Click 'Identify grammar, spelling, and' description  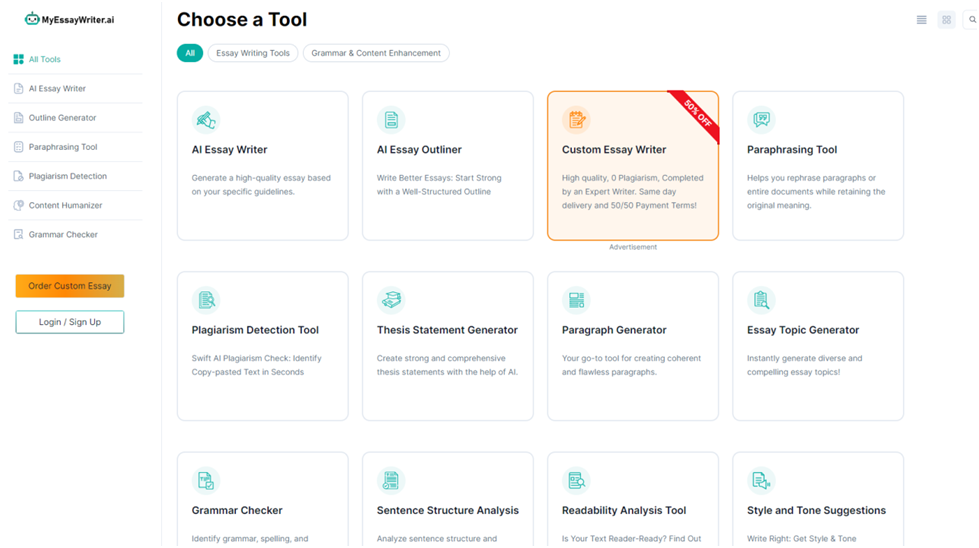coord(250,539)
